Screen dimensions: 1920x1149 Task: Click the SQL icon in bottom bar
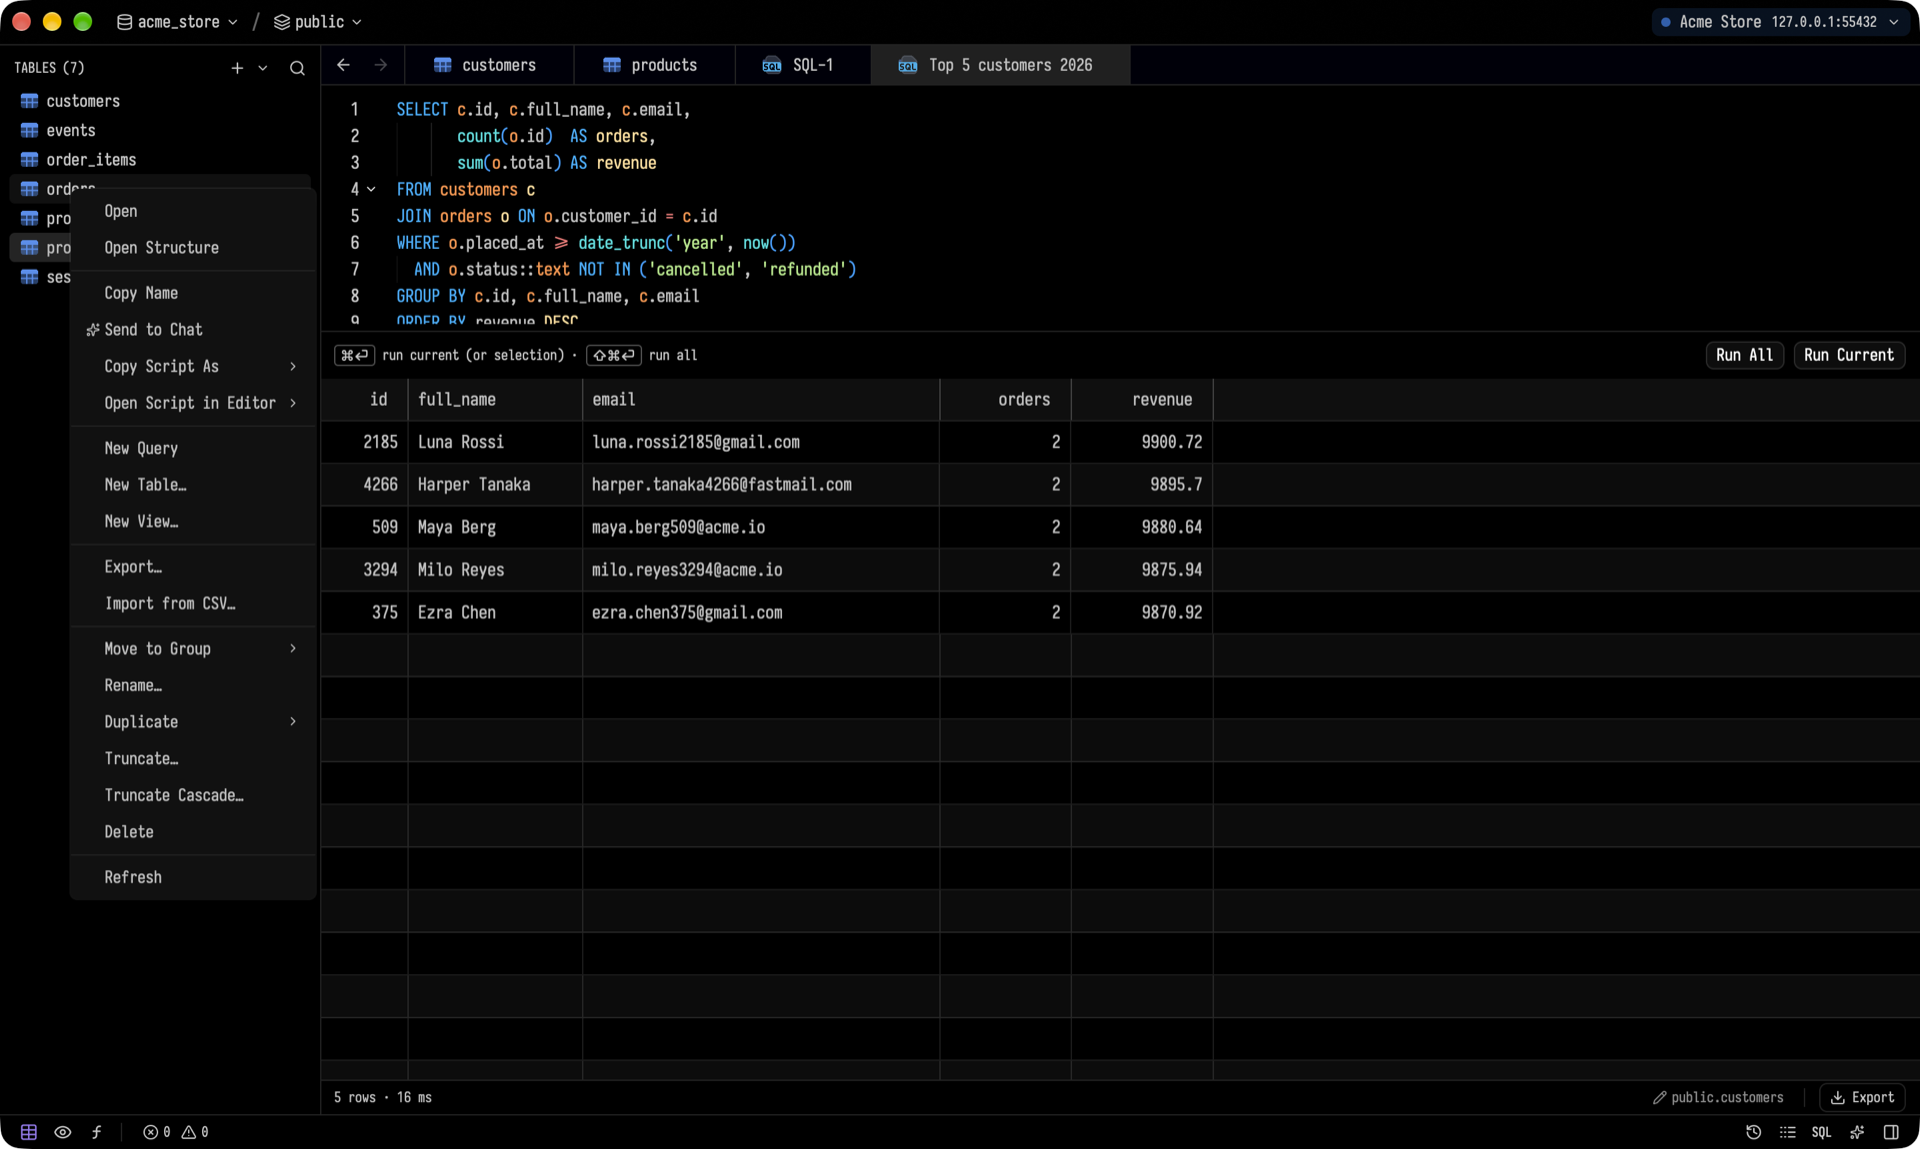(1821, 1132)
